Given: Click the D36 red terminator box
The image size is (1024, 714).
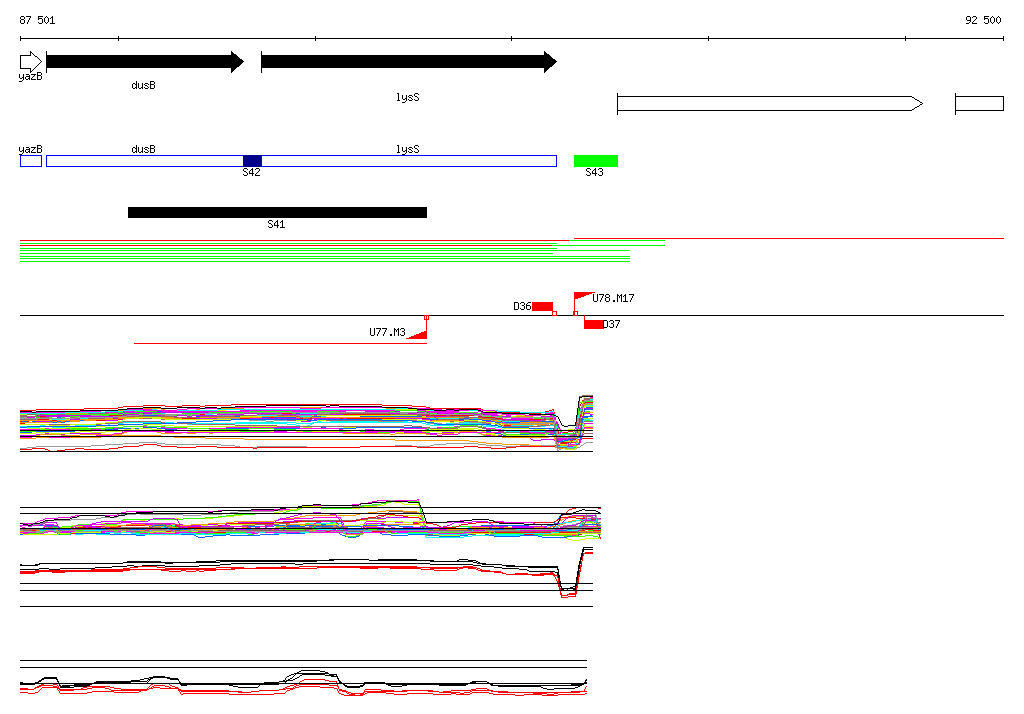Looking at the screenshot, I should (x=543, y=306).
